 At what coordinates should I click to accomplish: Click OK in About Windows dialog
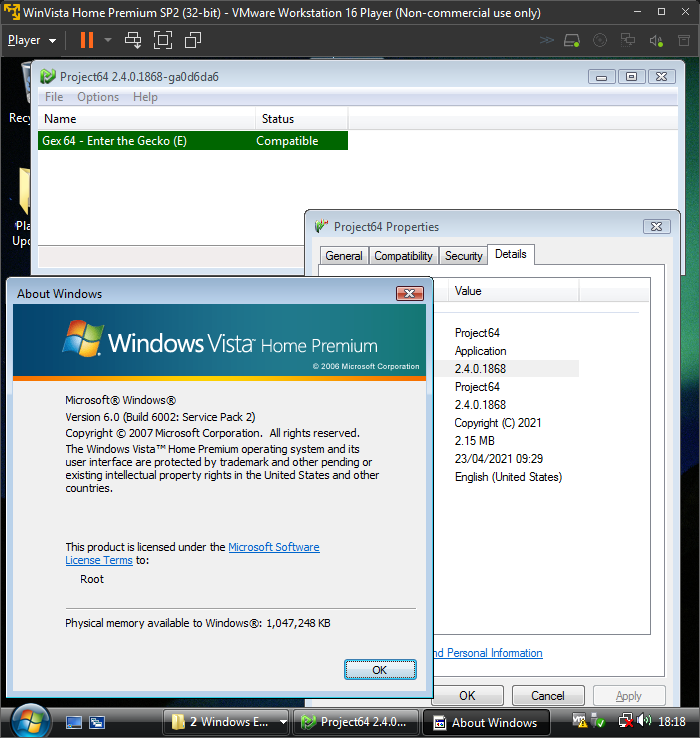point(380,670)
